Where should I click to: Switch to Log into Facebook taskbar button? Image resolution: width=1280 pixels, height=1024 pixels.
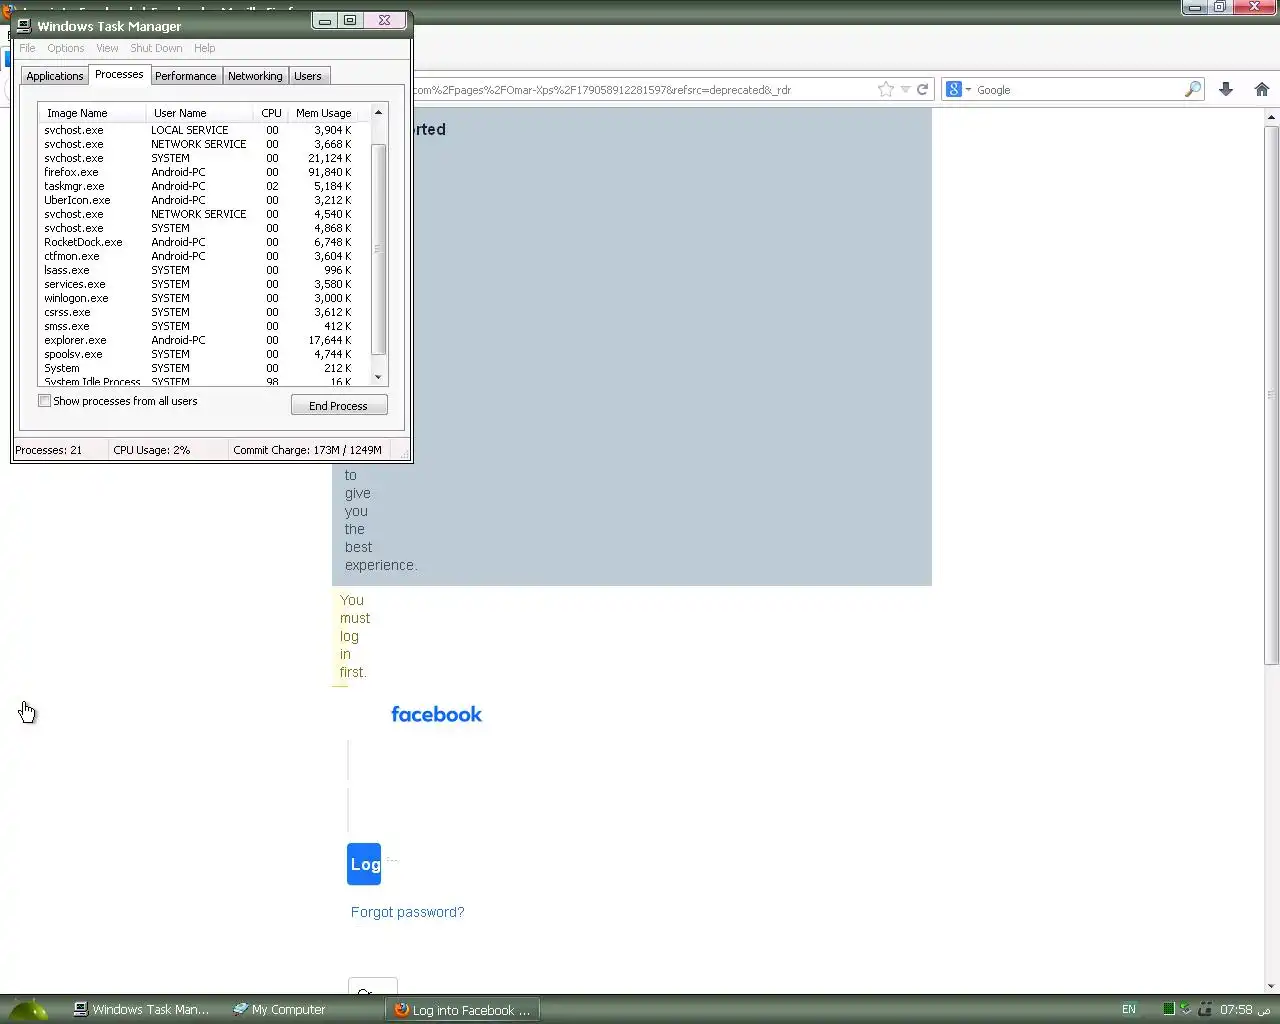[462, 1010]
